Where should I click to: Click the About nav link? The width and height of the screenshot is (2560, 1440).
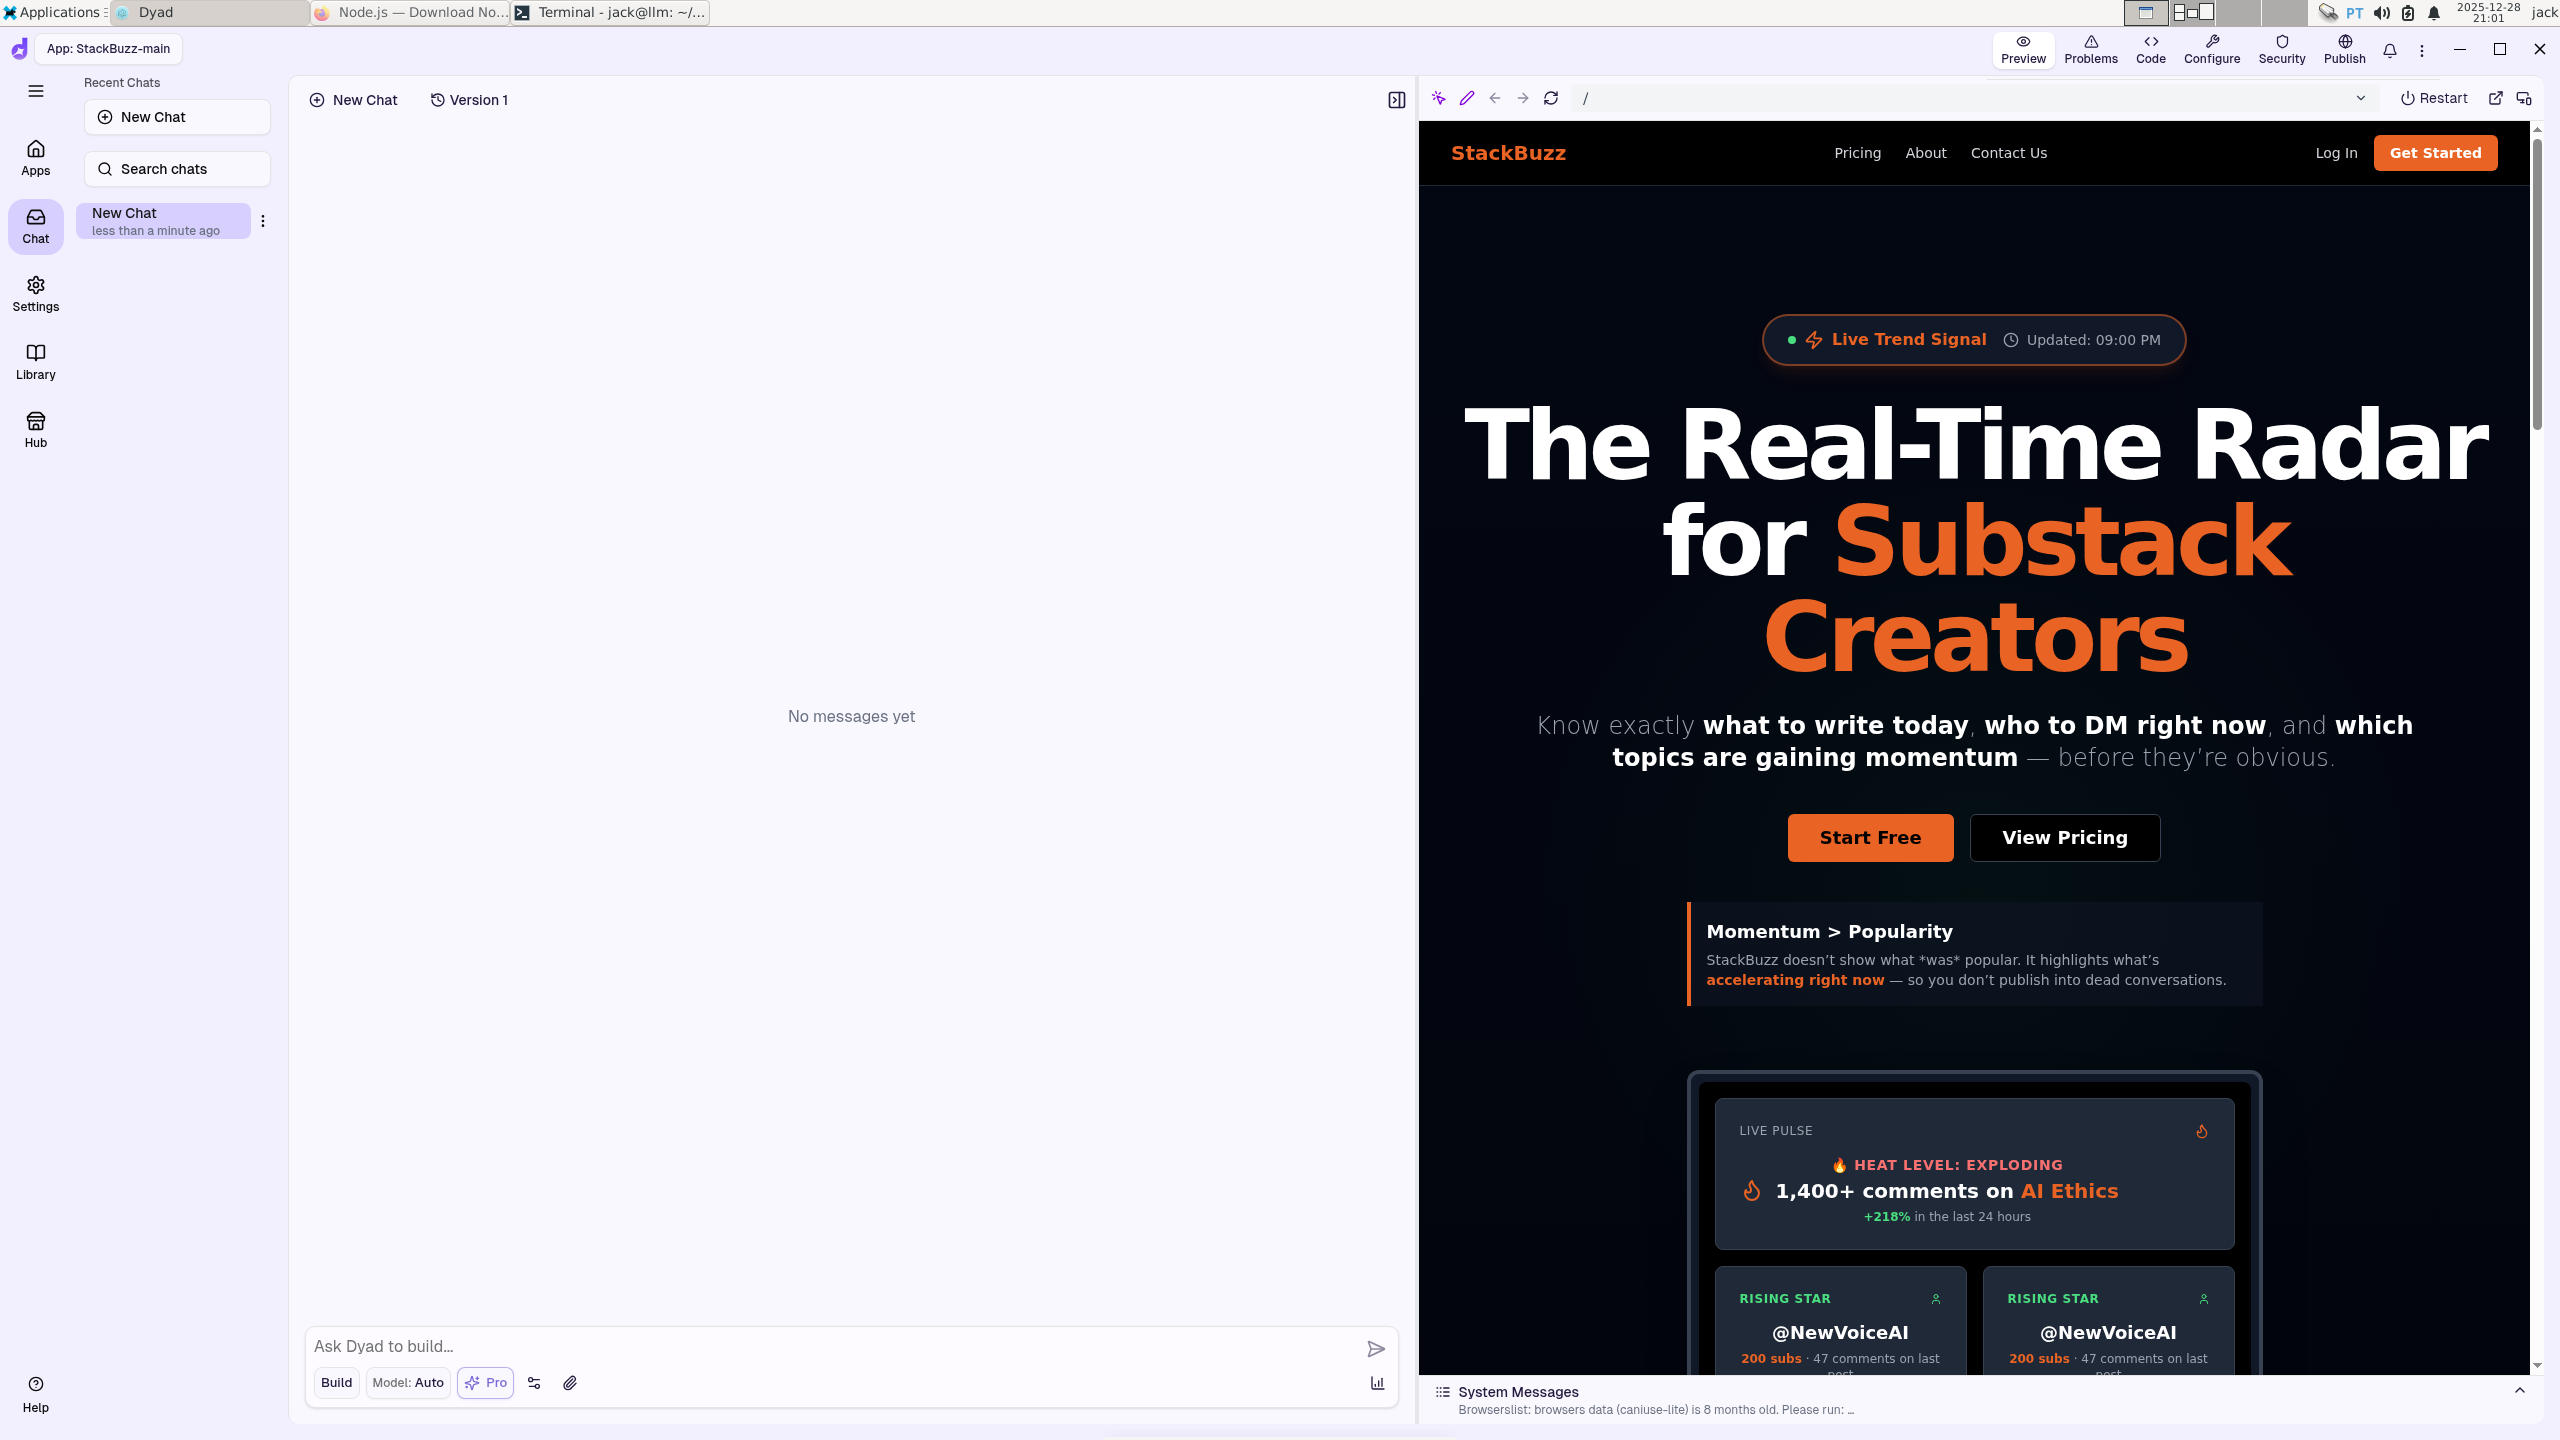tap(1926, 153)
